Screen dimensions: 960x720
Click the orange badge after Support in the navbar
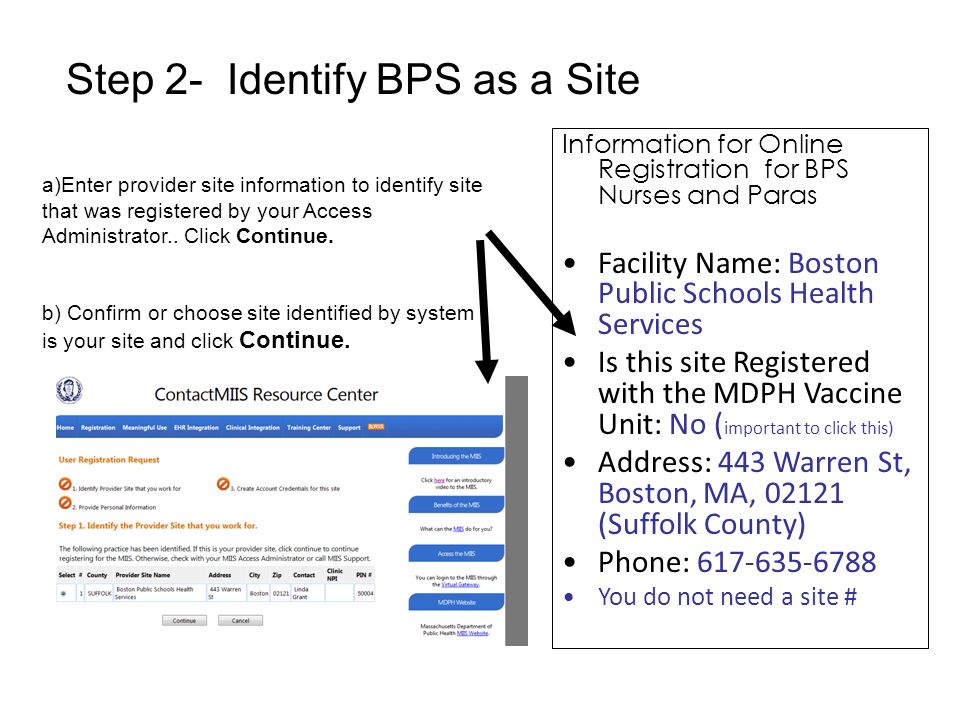[x=376, y=427]
